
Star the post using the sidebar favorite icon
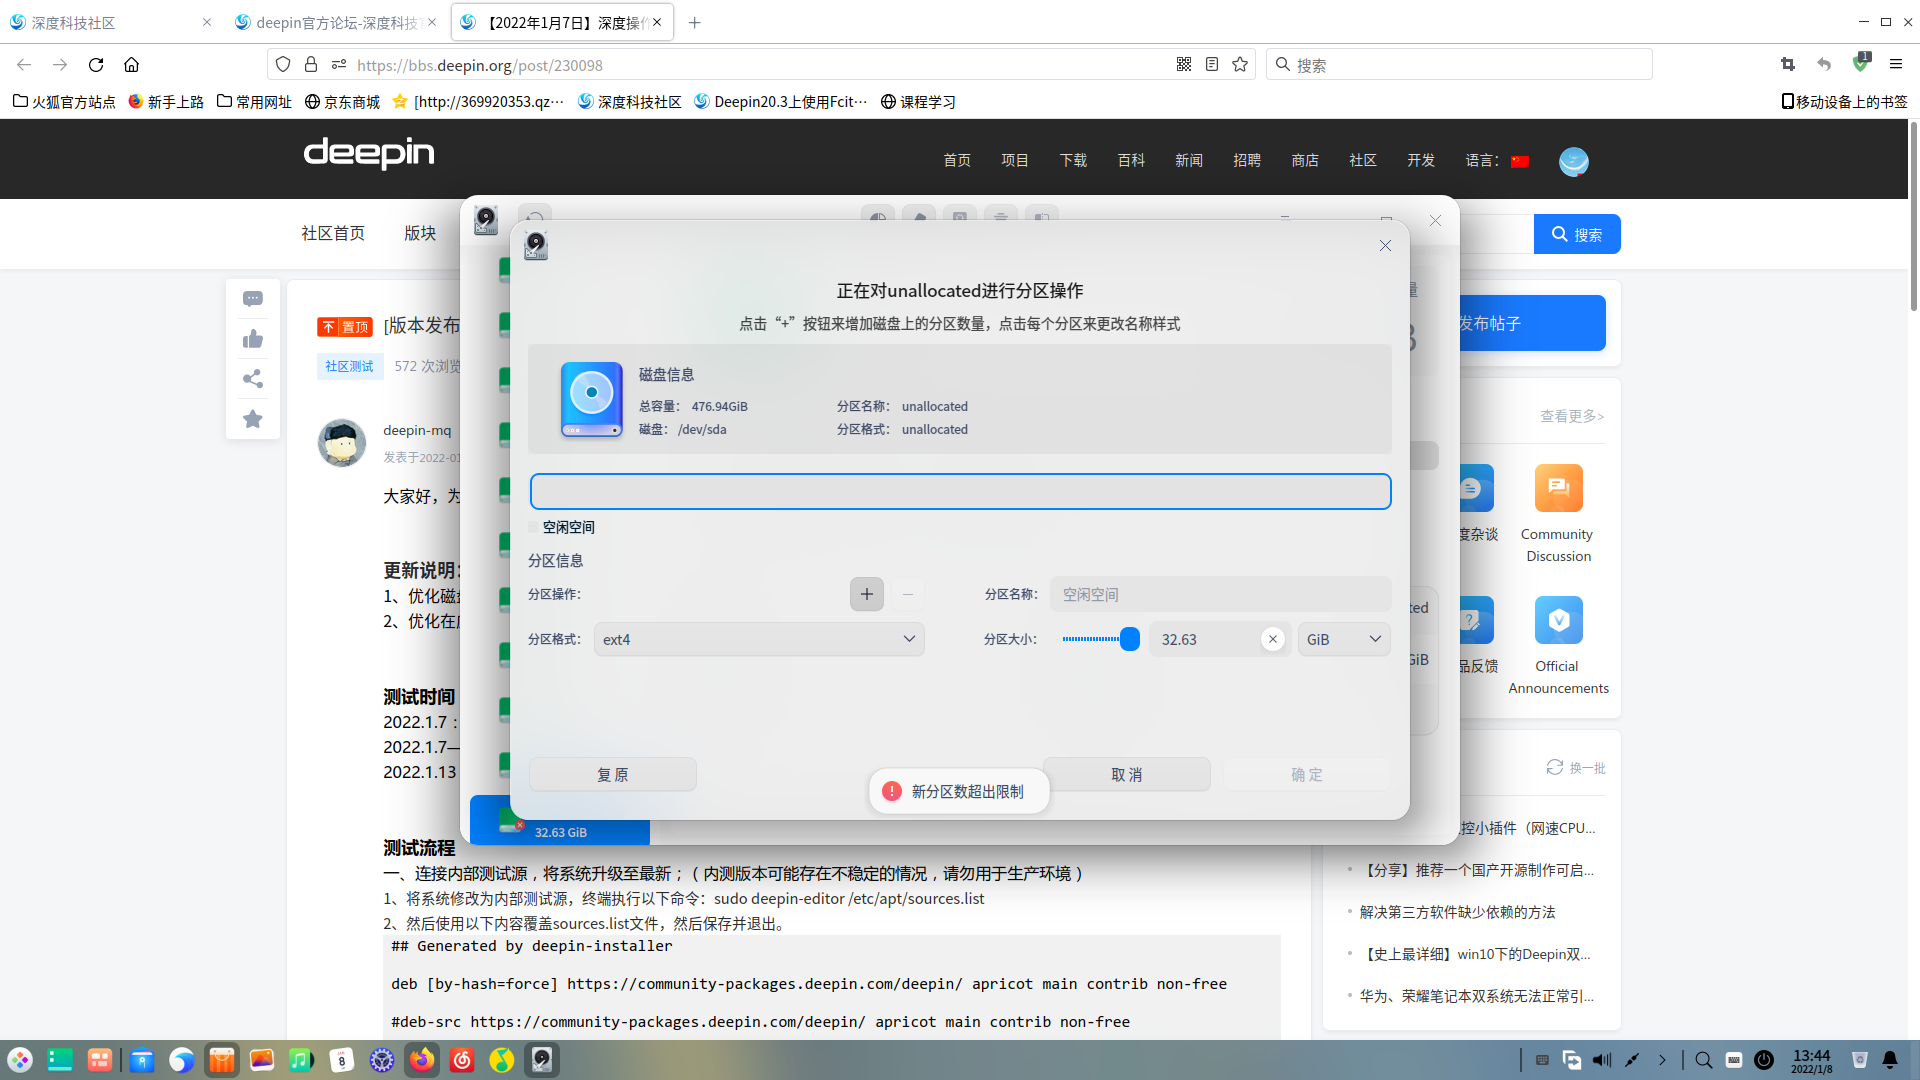[x=252, y=418]
